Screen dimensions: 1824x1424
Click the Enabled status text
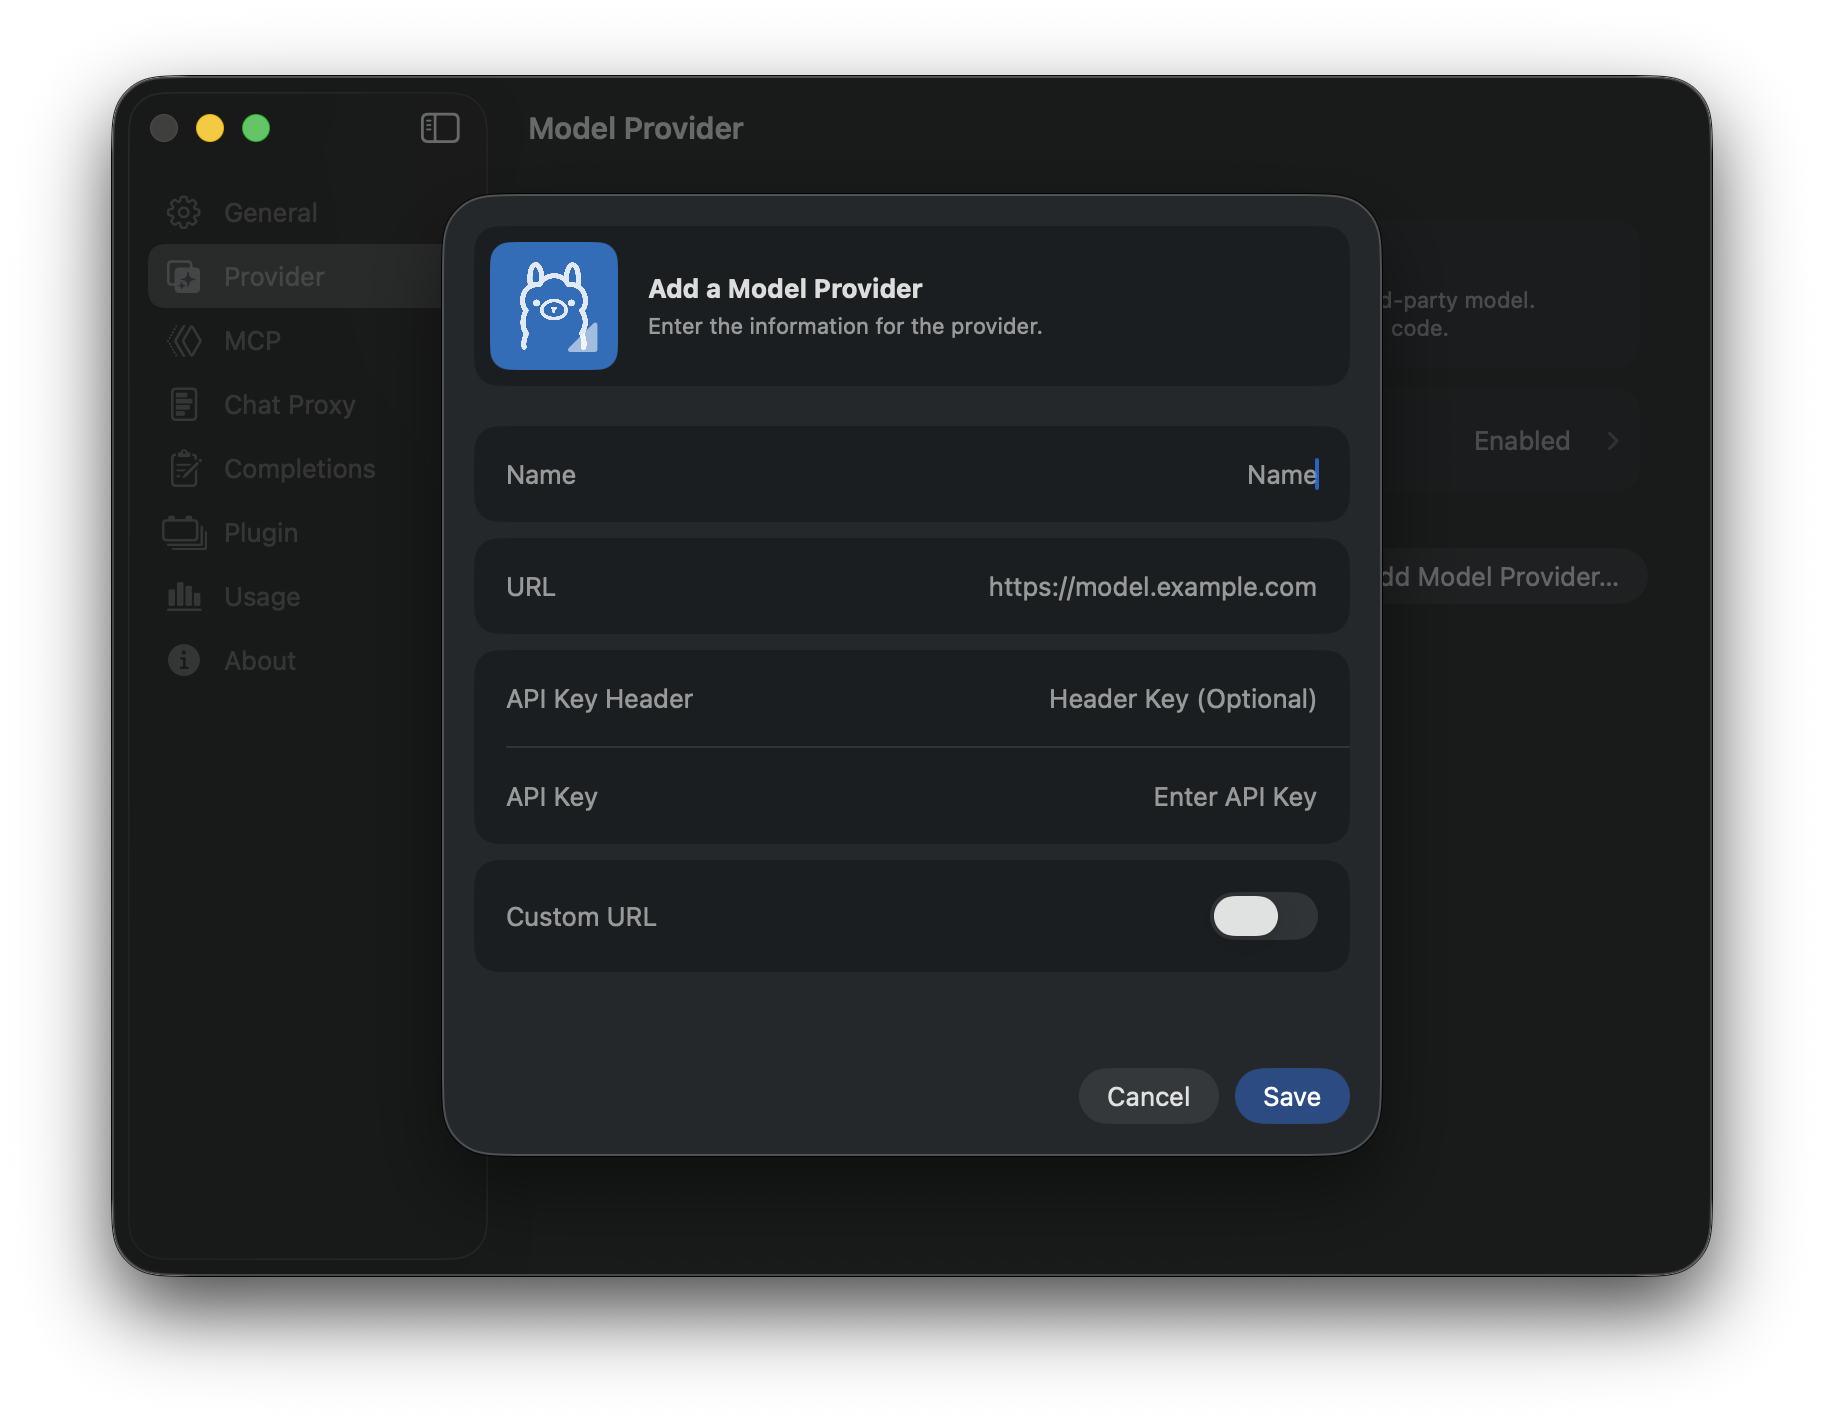click(1521, 441)
